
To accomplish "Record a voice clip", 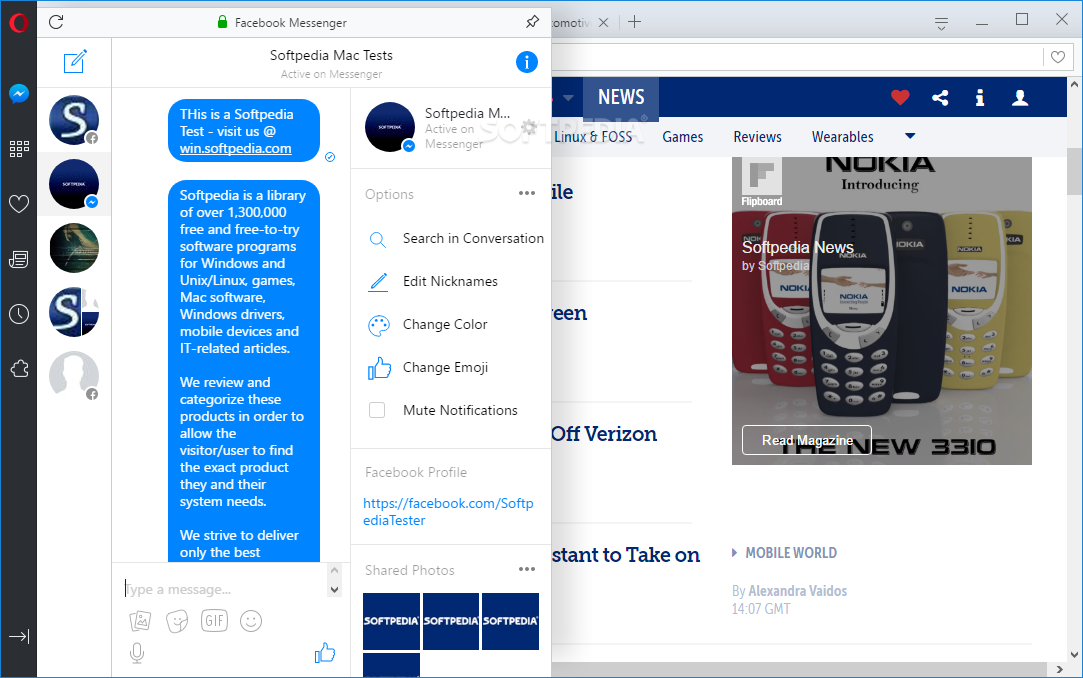I will click(137, 653).
